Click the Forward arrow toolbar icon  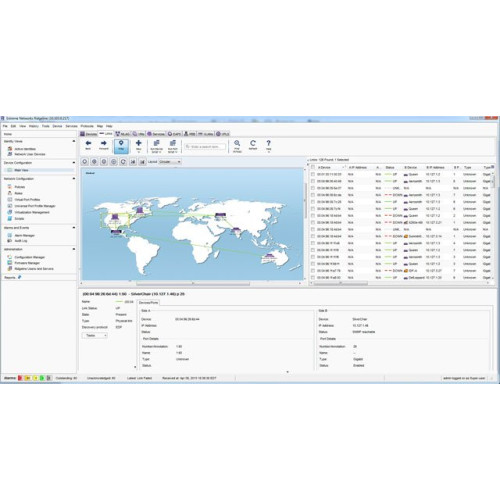[104, 144]
